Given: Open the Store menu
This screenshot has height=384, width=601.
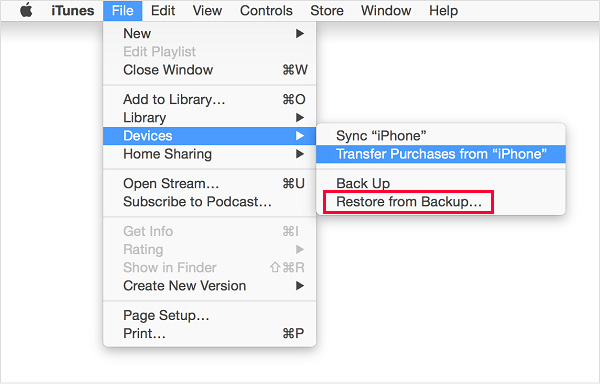Looking at the screenshot, I should pos(327,10).
